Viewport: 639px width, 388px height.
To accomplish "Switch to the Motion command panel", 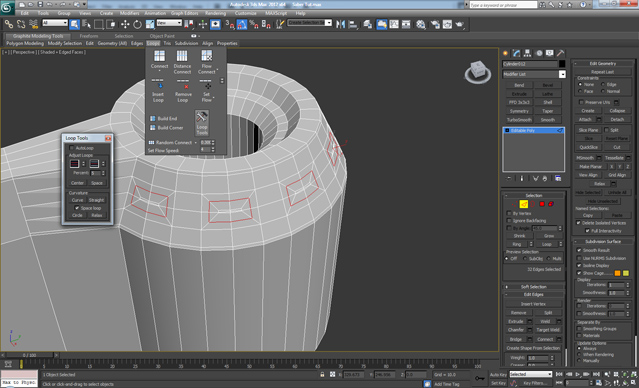I will click(x=539, y=53).
